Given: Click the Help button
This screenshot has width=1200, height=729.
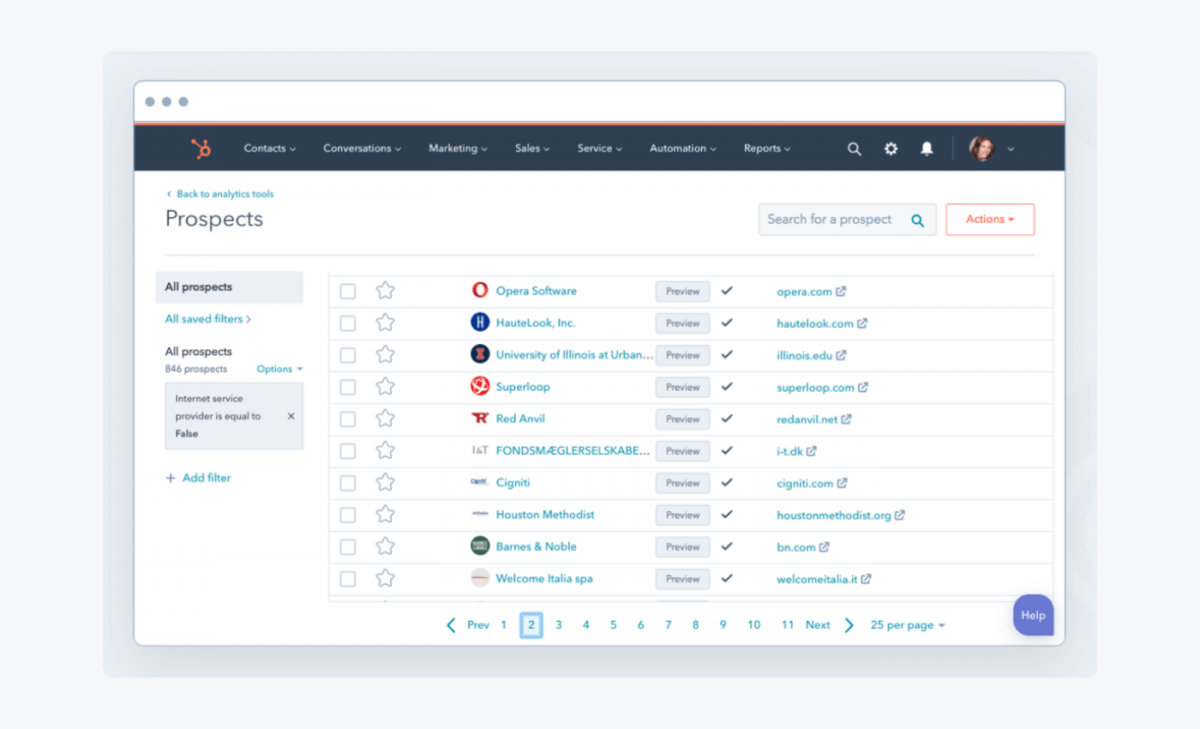Looking at the screenshot, I should [x=1033, y=615].
